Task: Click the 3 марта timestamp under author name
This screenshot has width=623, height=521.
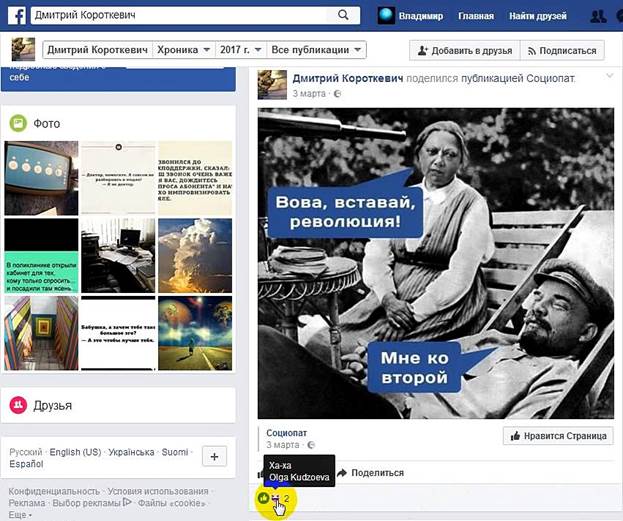Action: [309, 93]
